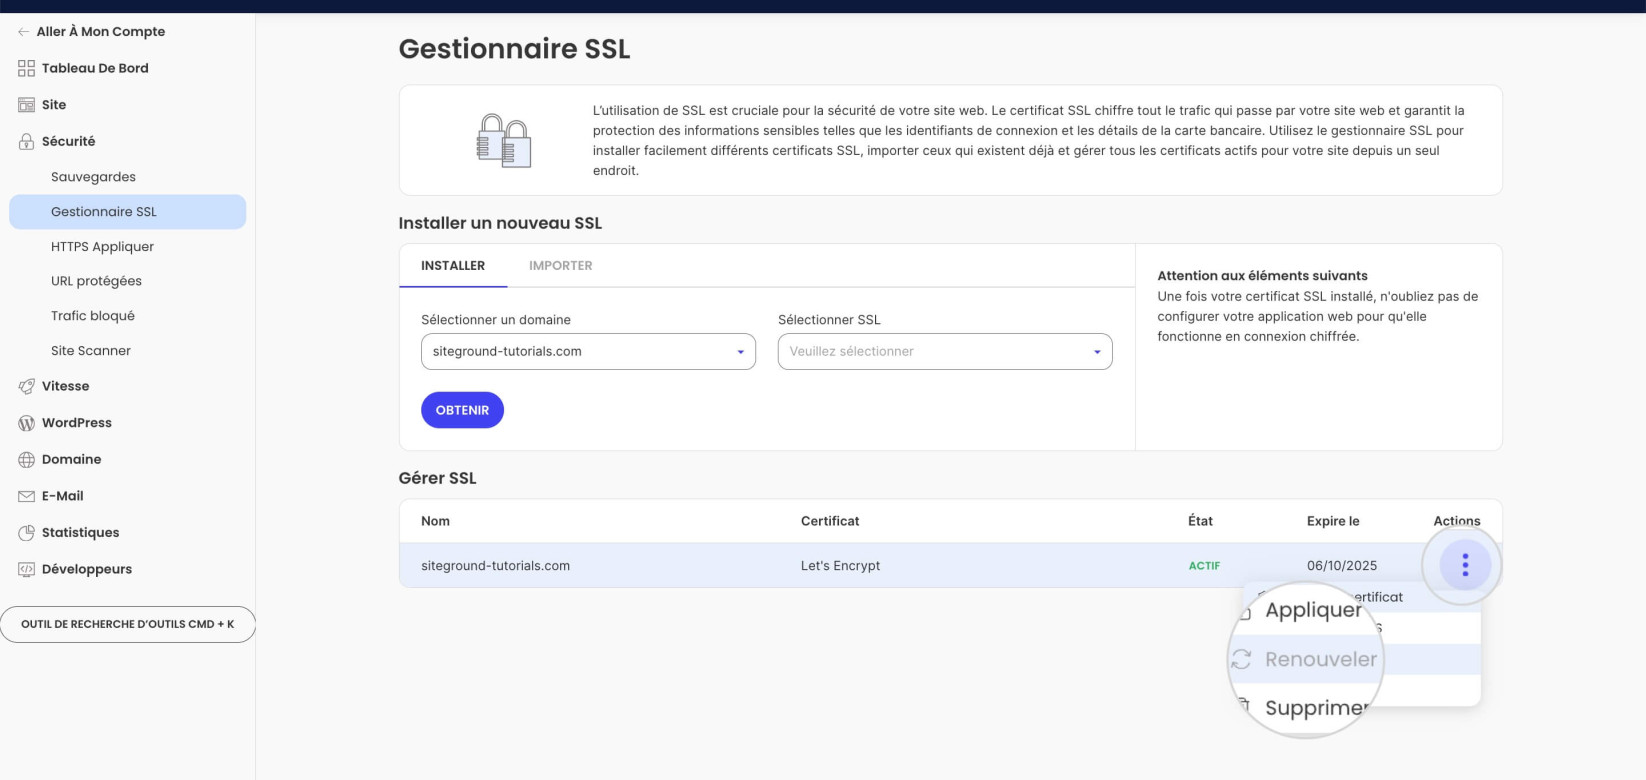Click the Certificat column header
The image size is (1646, 780).
(830, 521)
